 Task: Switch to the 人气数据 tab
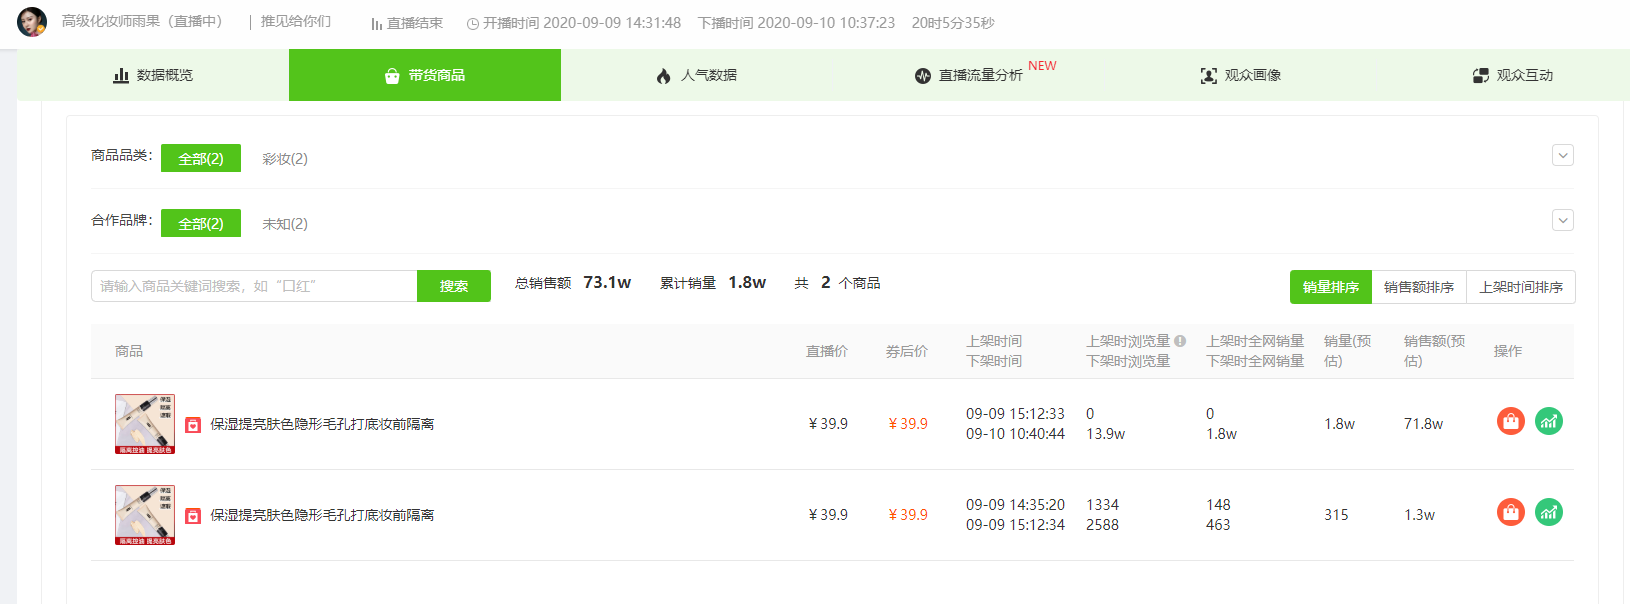(697, 75)
